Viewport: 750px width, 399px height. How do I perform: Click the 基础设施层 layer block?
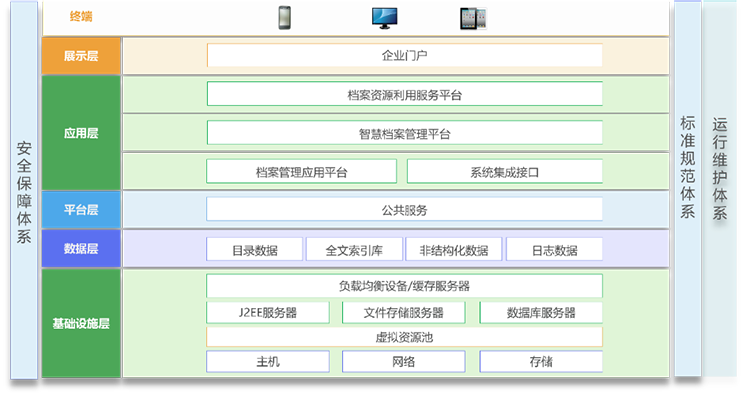pos(81,323)
